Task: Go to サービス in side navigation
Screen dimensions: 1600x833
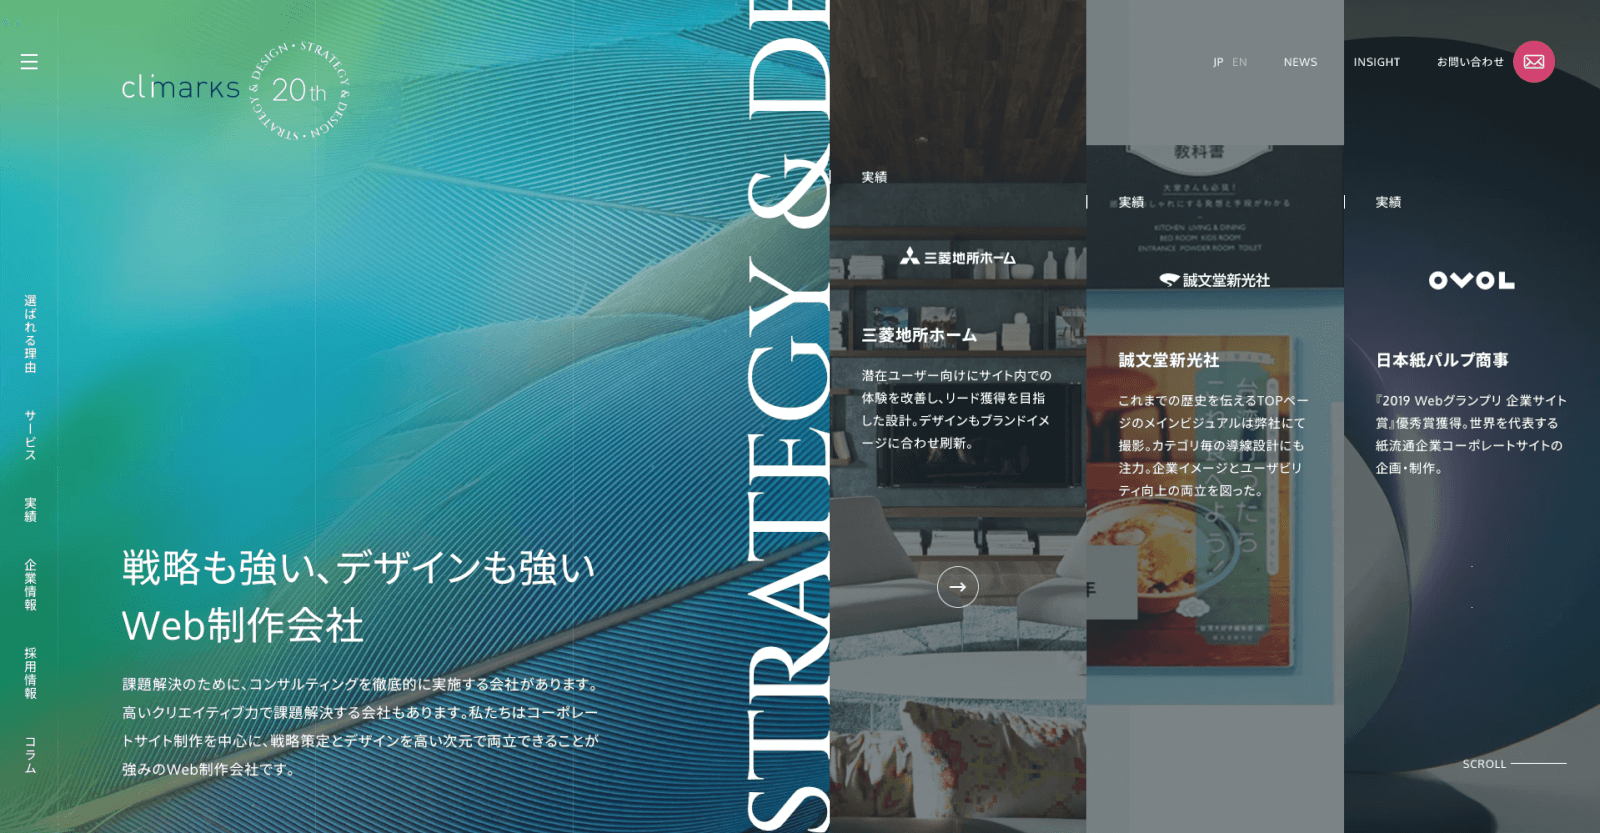Action: 30,435
